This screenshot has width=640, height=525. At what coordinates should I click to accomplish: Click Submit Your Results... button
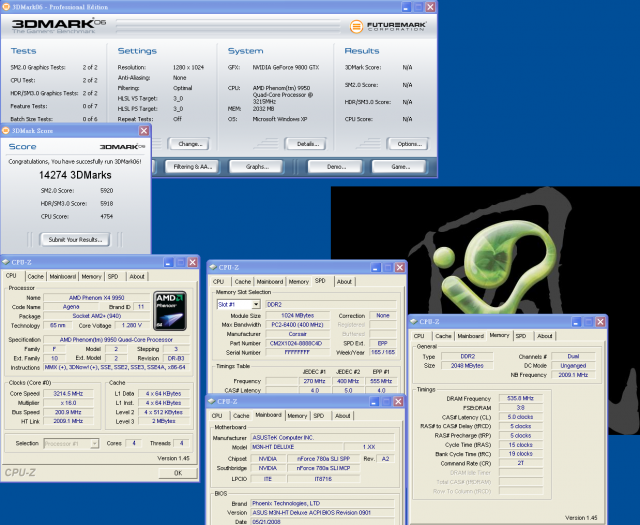tap(75, 240)
